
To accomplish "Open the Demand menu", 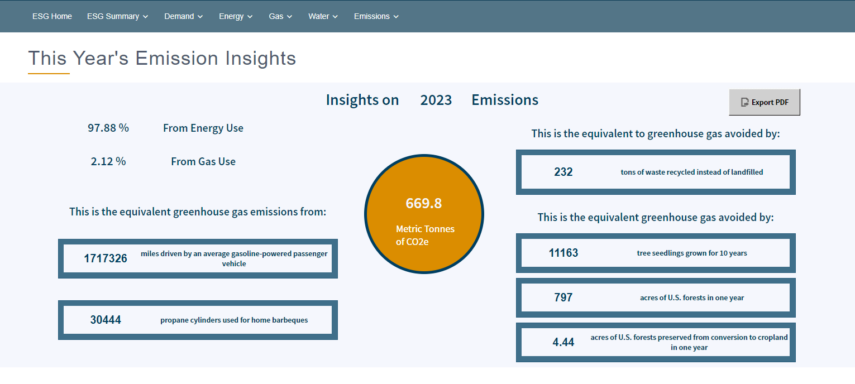I will pos(183,16).
